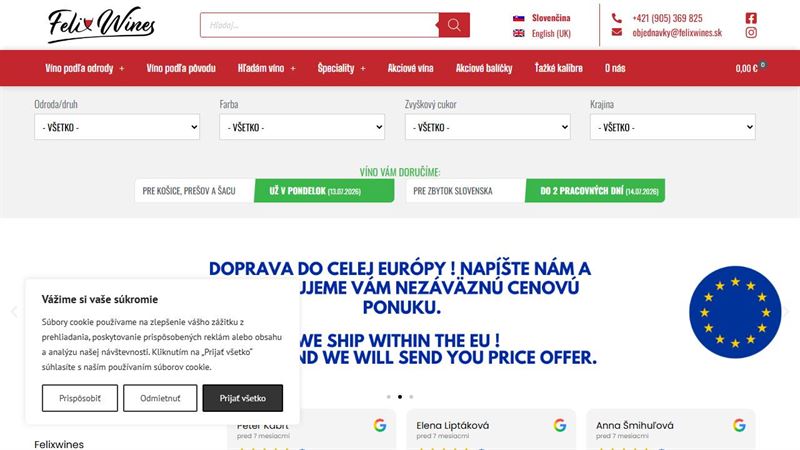800x450 pixels.
Task: Open the Akciové vína menu item
Action: [x=410, y=68]
